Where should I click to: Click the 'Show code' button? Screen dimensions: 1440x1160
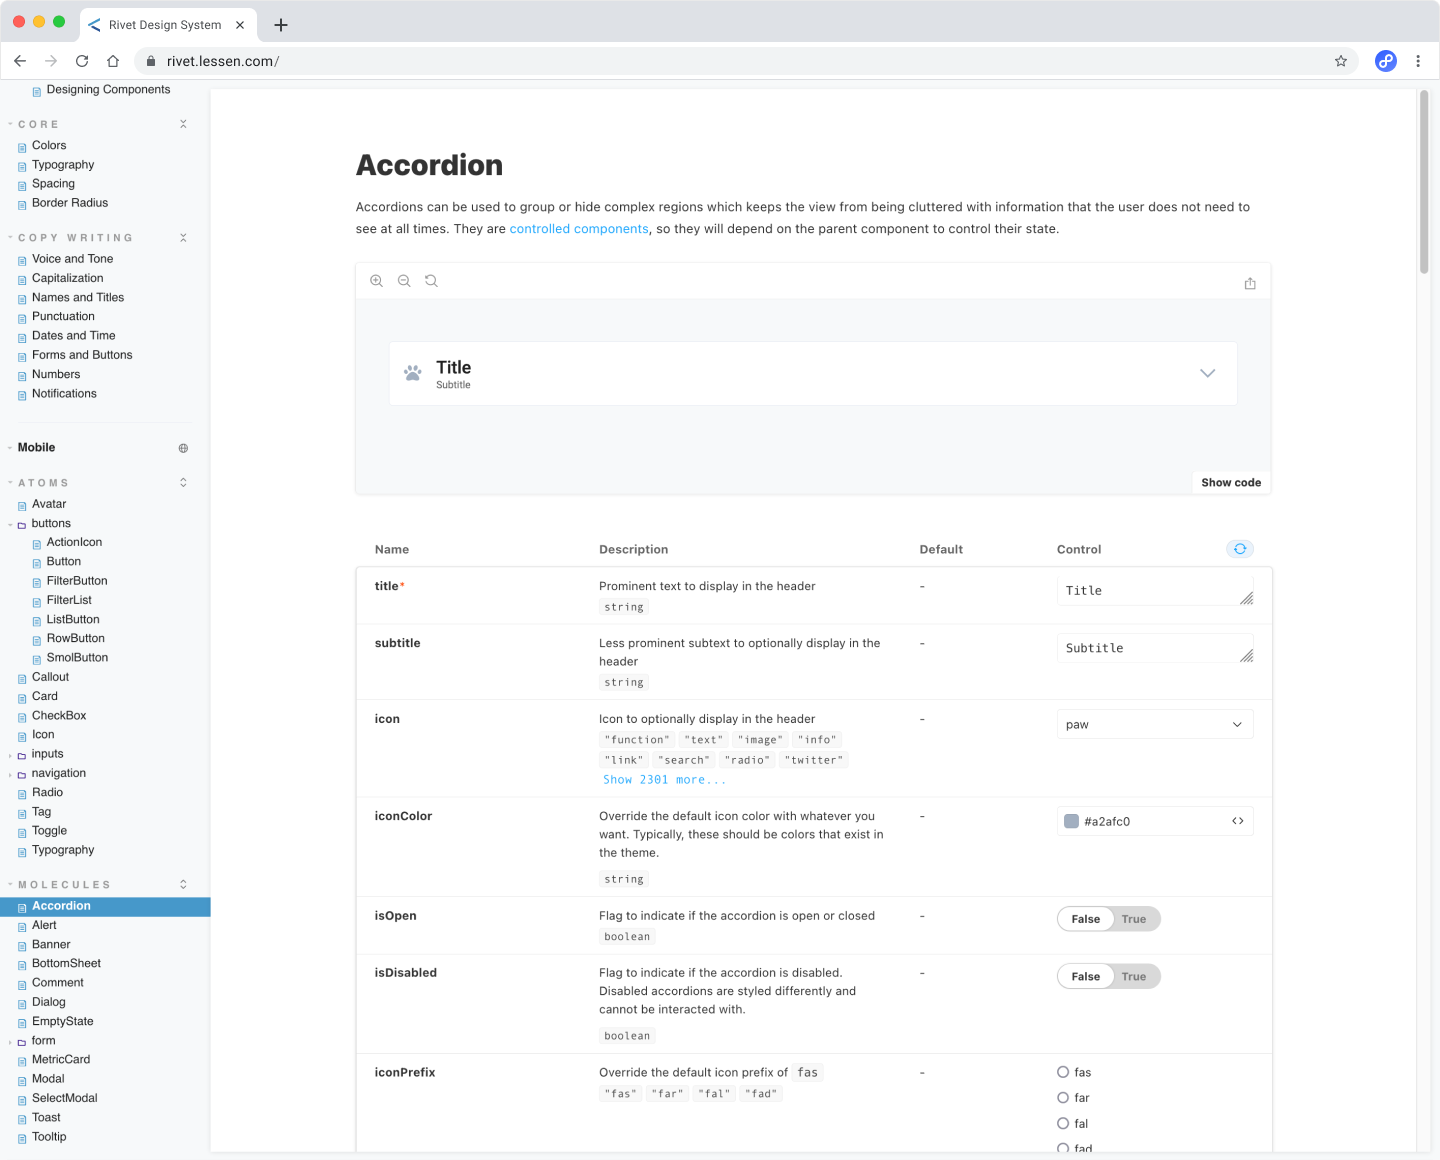pos(1230,482)
